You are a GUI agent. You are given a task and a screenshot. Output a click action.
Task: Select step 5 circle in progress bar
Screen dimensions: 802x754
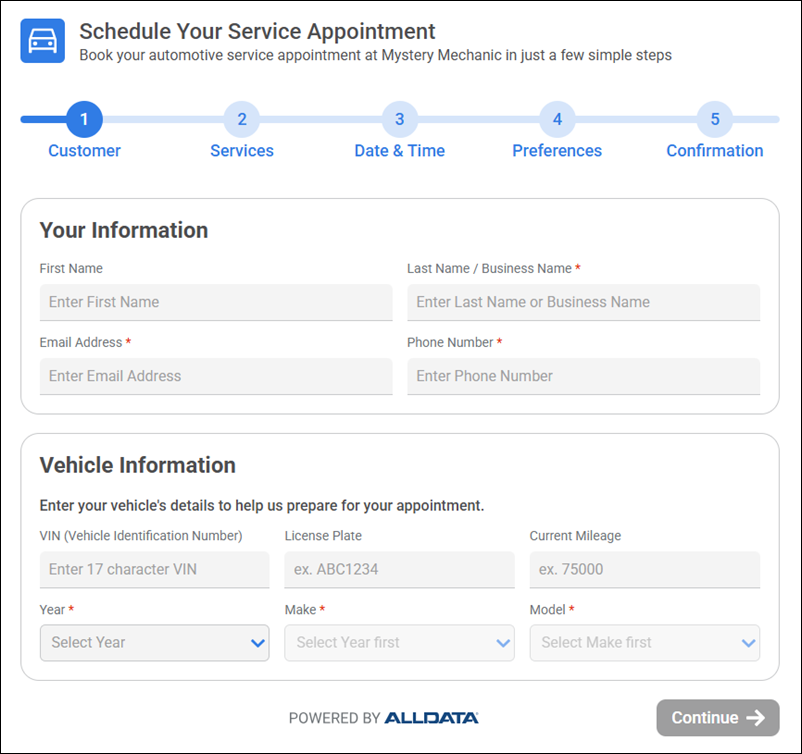715,119
